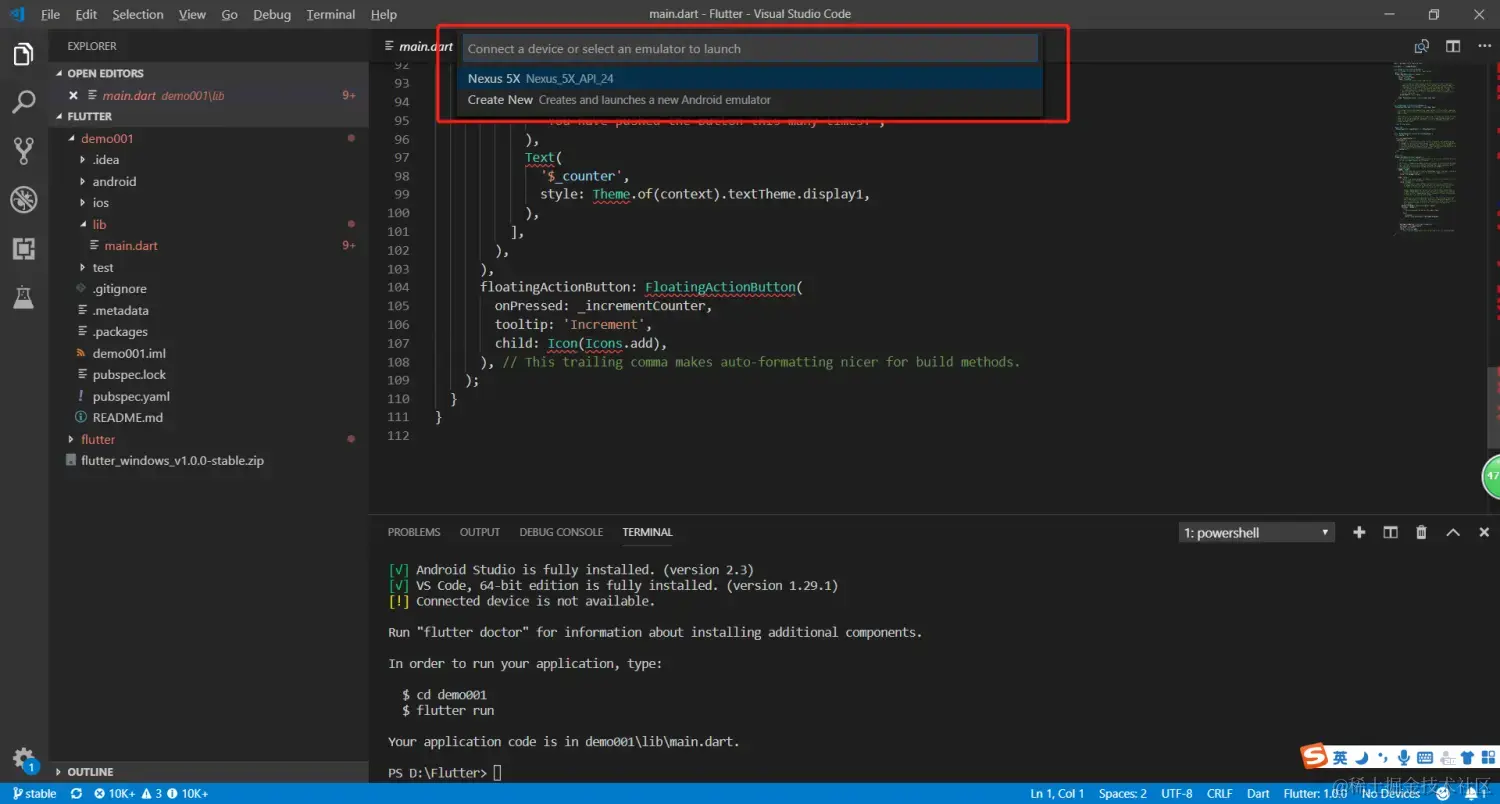This screenshot has width=1500, height=804.
Task: Open the Terminal menu
Action: [x=331, y=14]
